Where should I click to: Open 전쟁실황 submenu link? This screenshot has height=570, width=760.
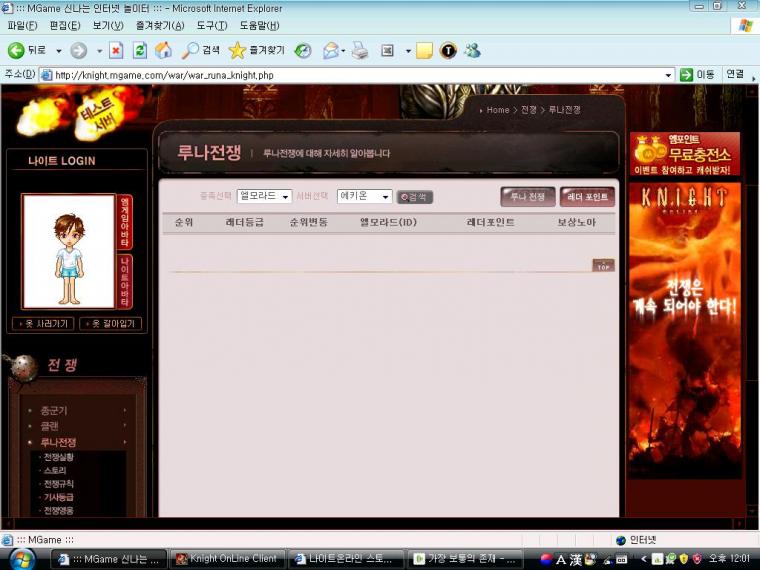59,457
